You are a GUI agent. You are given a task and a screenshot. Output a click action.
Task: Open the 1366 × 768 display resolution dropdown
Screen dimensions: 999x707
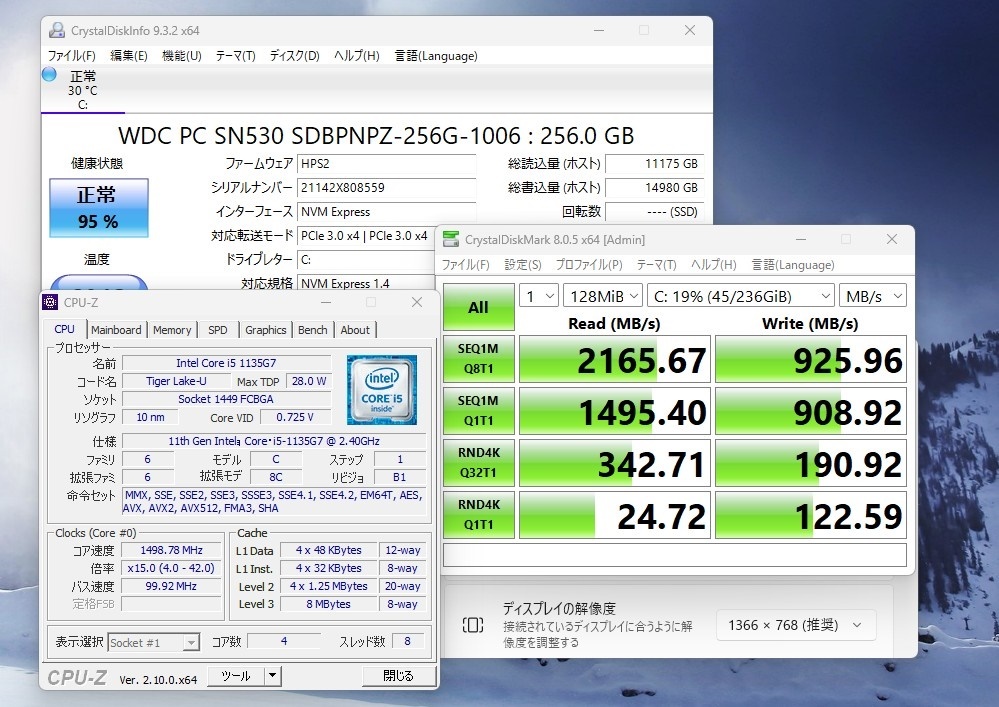tap(796, 625)
